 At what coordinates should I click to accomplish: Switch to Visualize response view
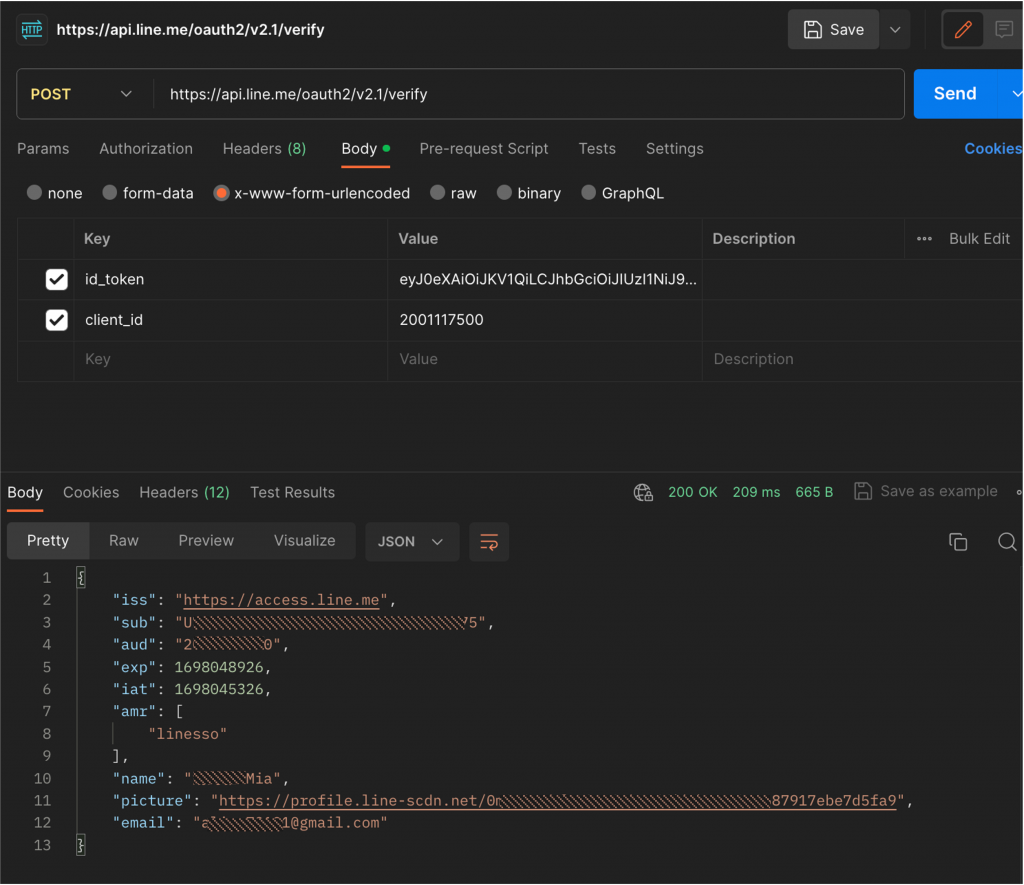pos(304,541)
